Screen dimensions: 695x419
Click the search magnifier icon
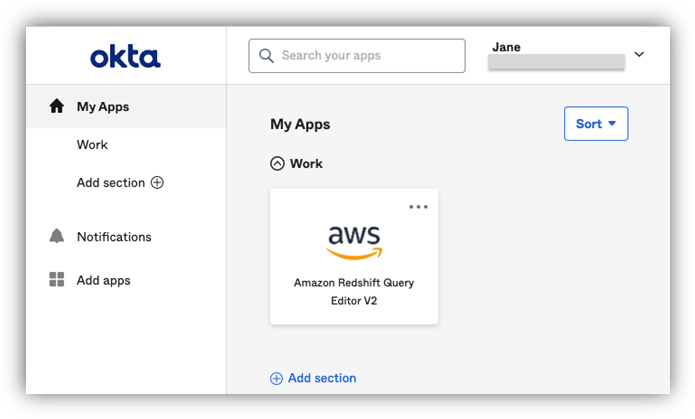[x=266, y=56]
